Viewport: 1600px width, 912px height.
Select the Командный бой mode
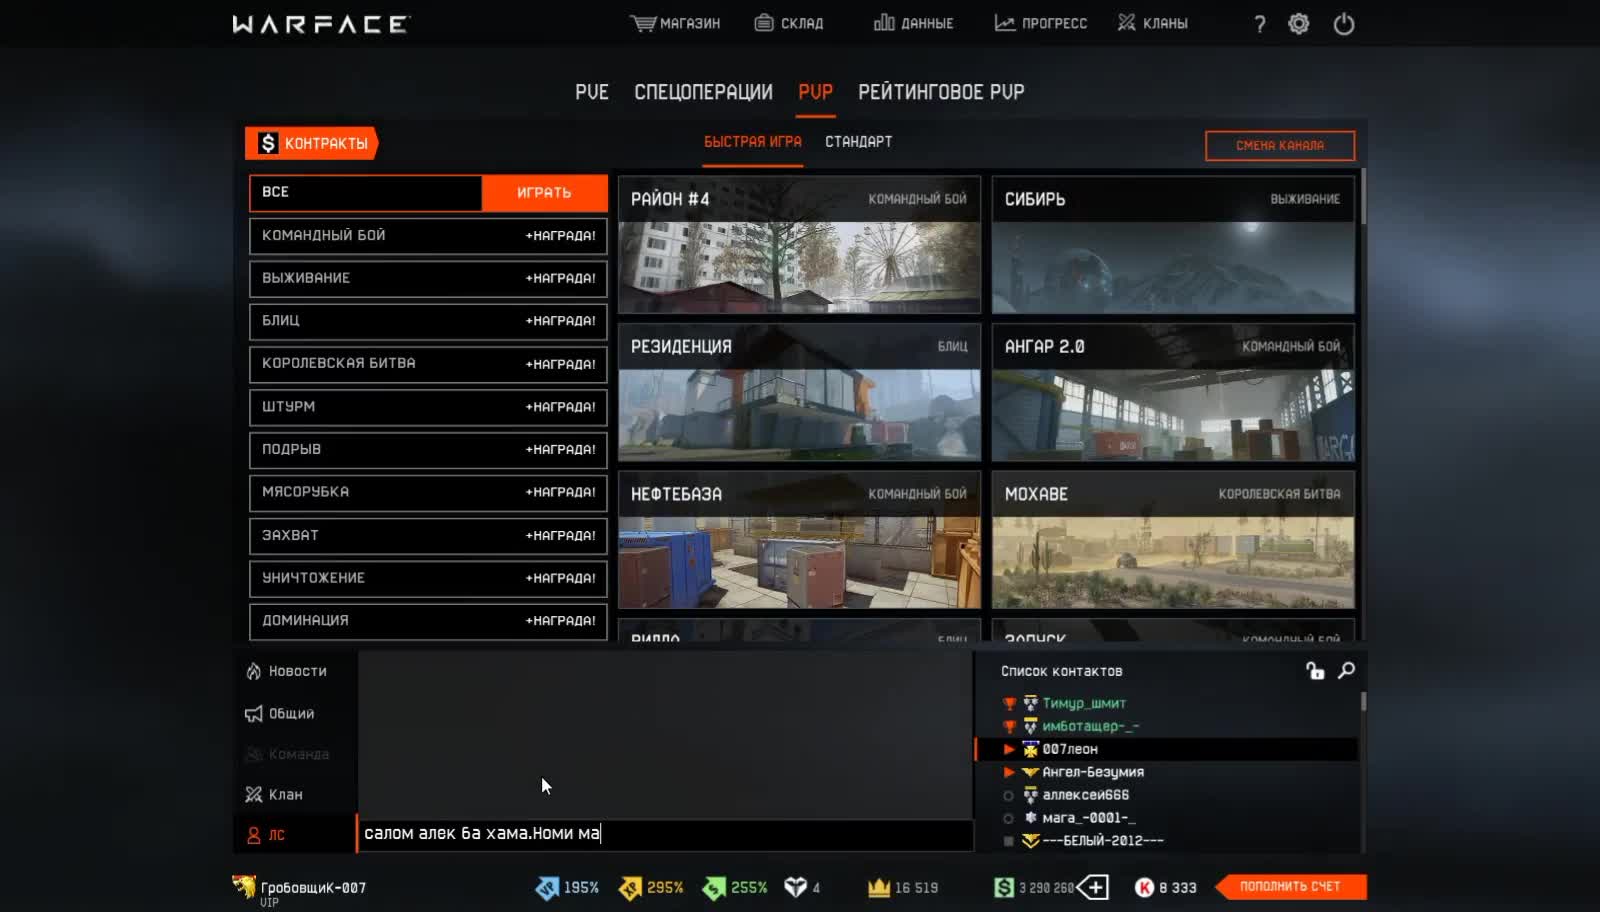(x=428, y=236)
